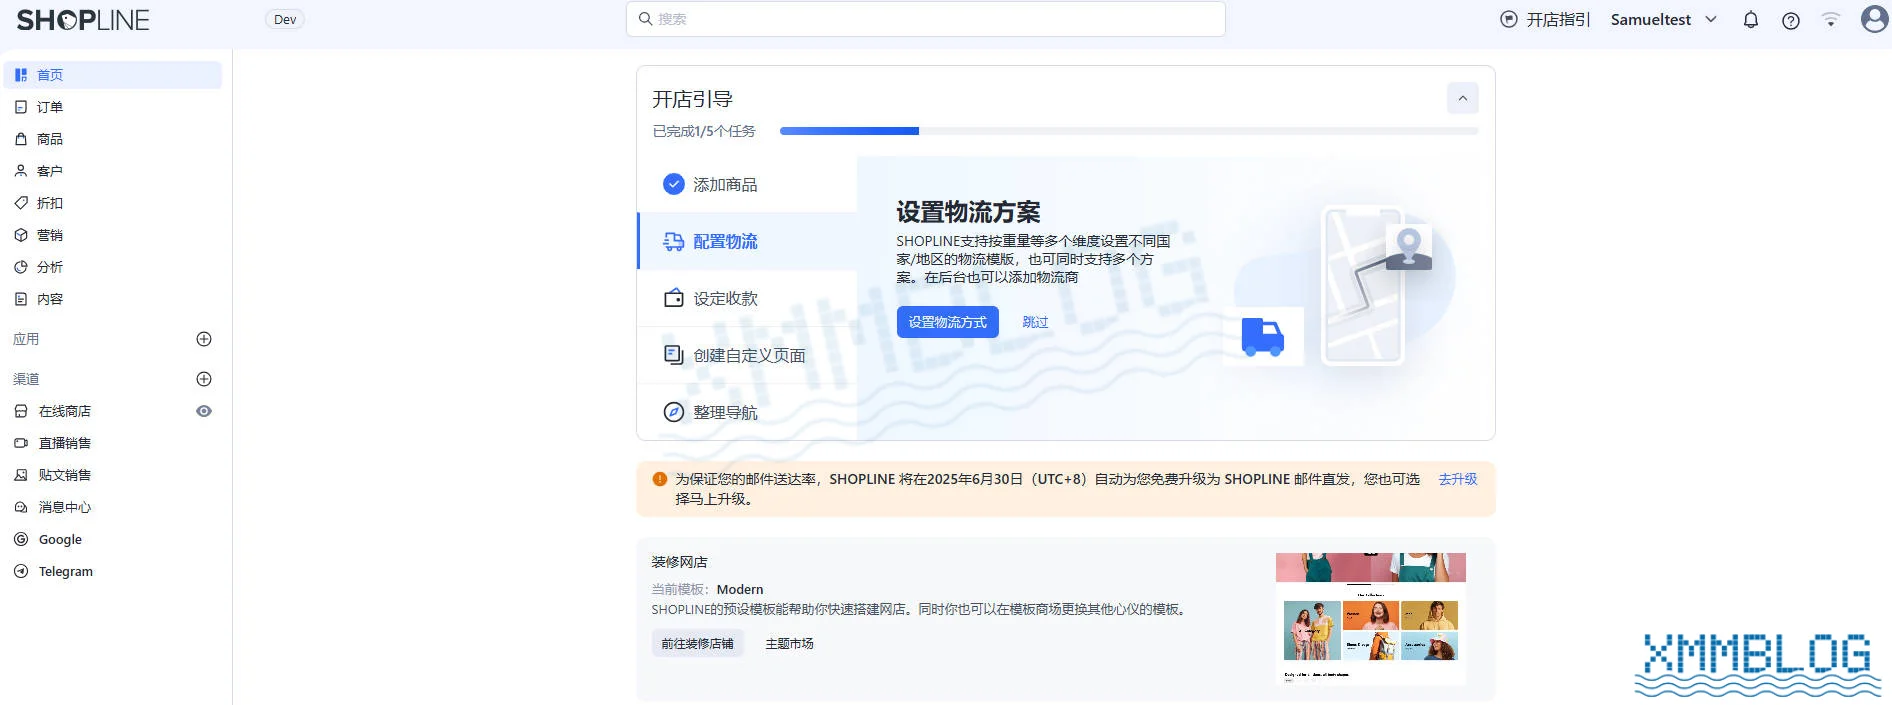This screenshot has width=1892, height=705.
Task: Click the 直播销售 camera icon
Action: point(21,443)
